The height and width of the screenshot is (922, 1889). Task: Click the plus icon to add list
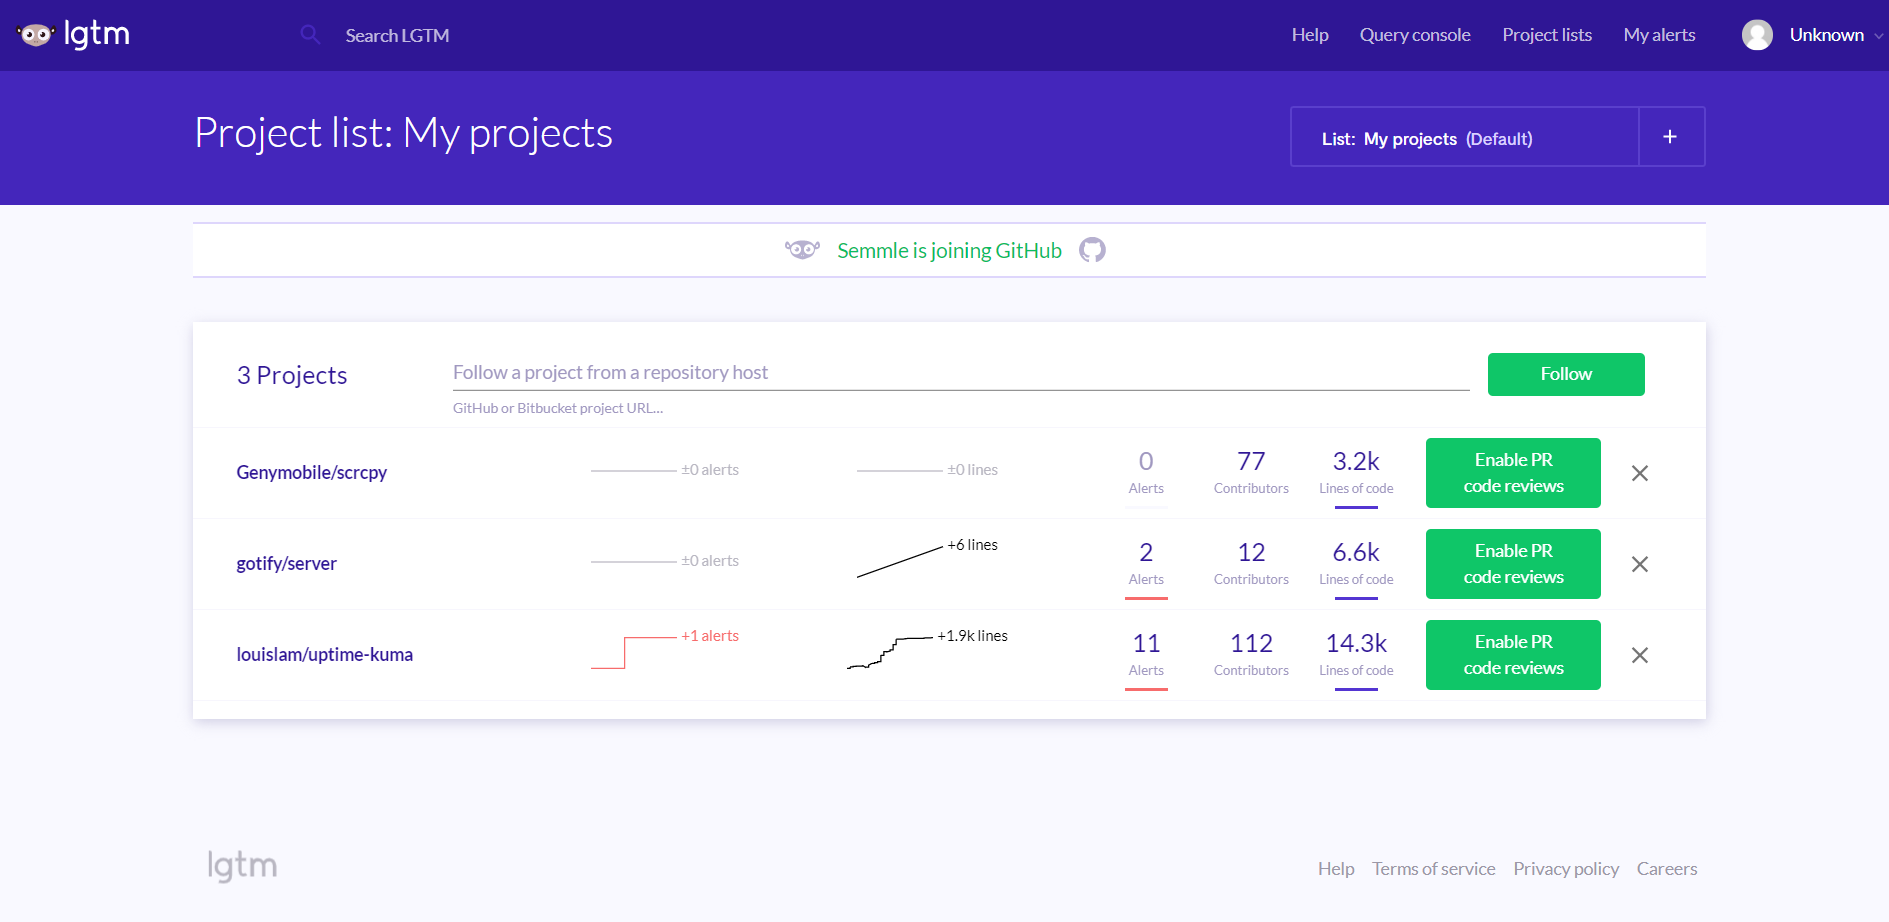click(x=1670, y=137)
